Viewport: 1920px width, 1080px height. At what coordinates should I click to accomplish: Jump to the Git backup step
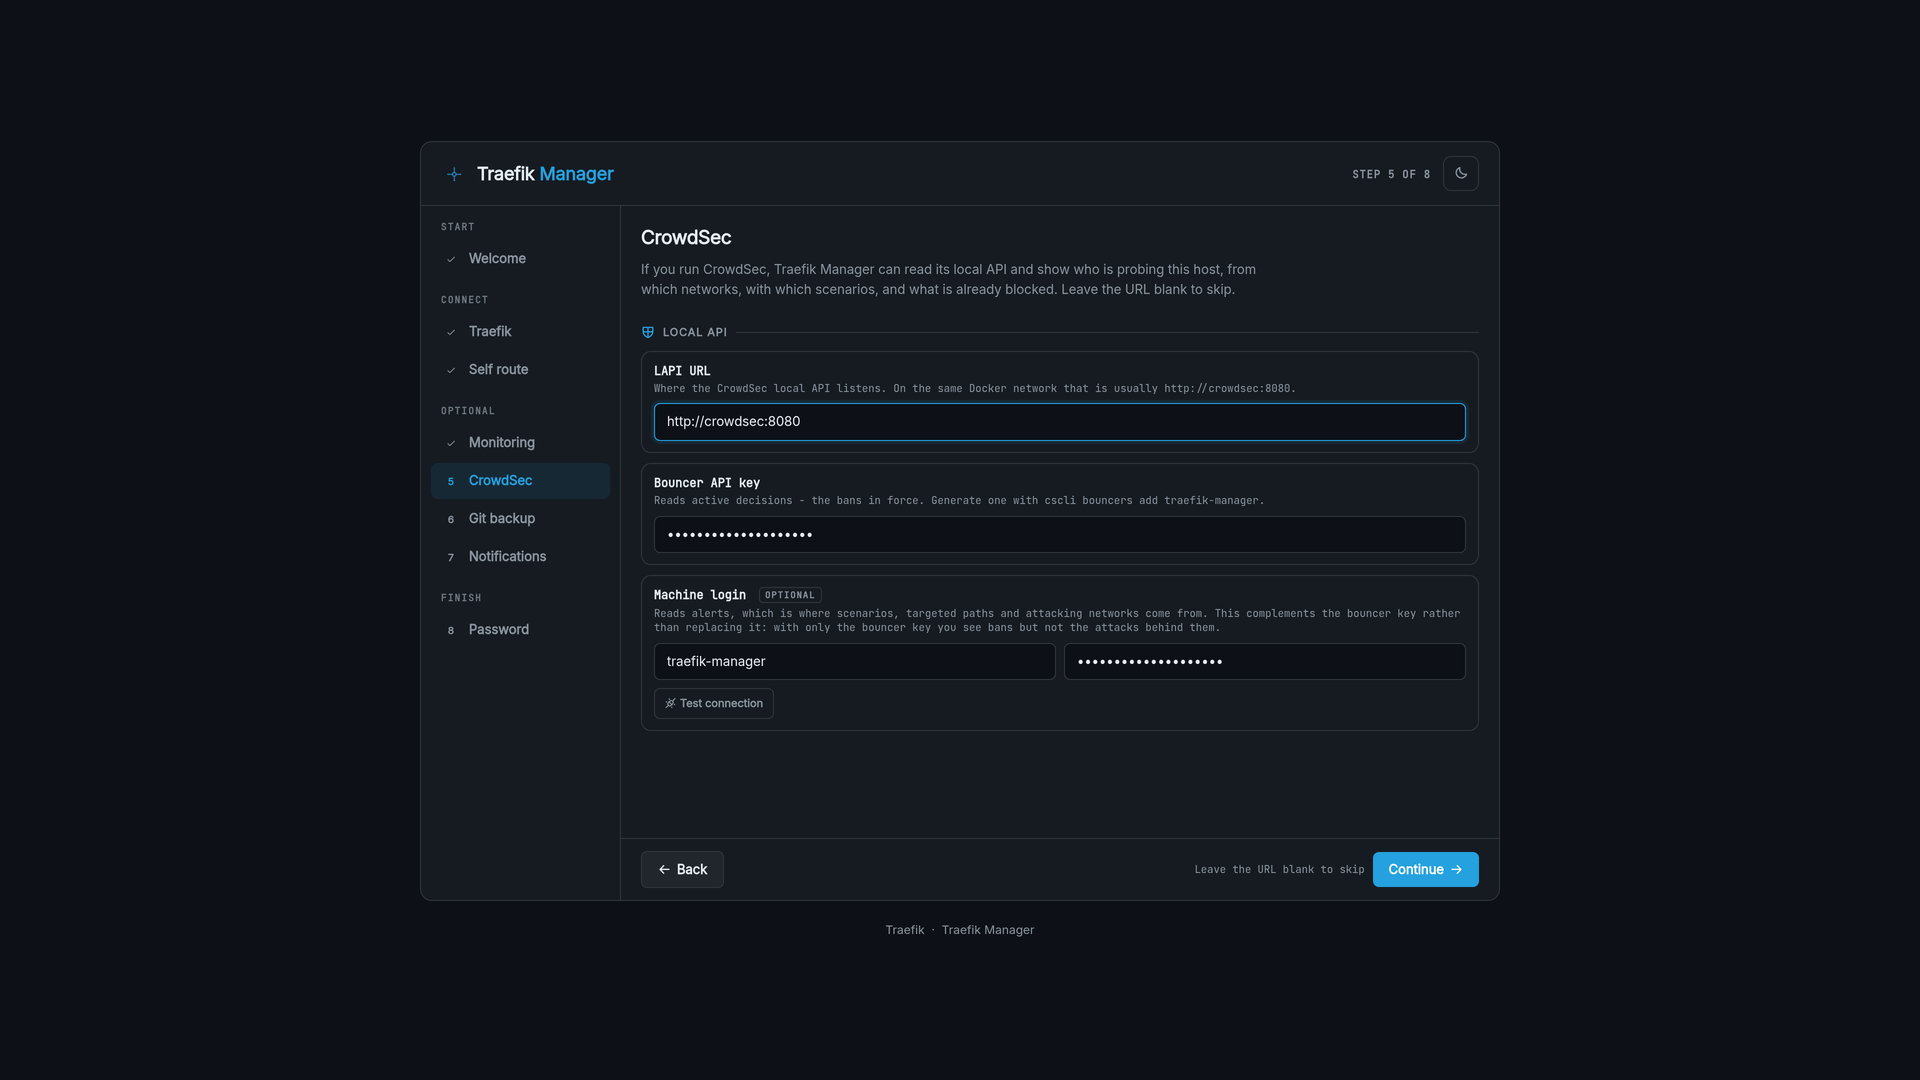coord(520,519)
